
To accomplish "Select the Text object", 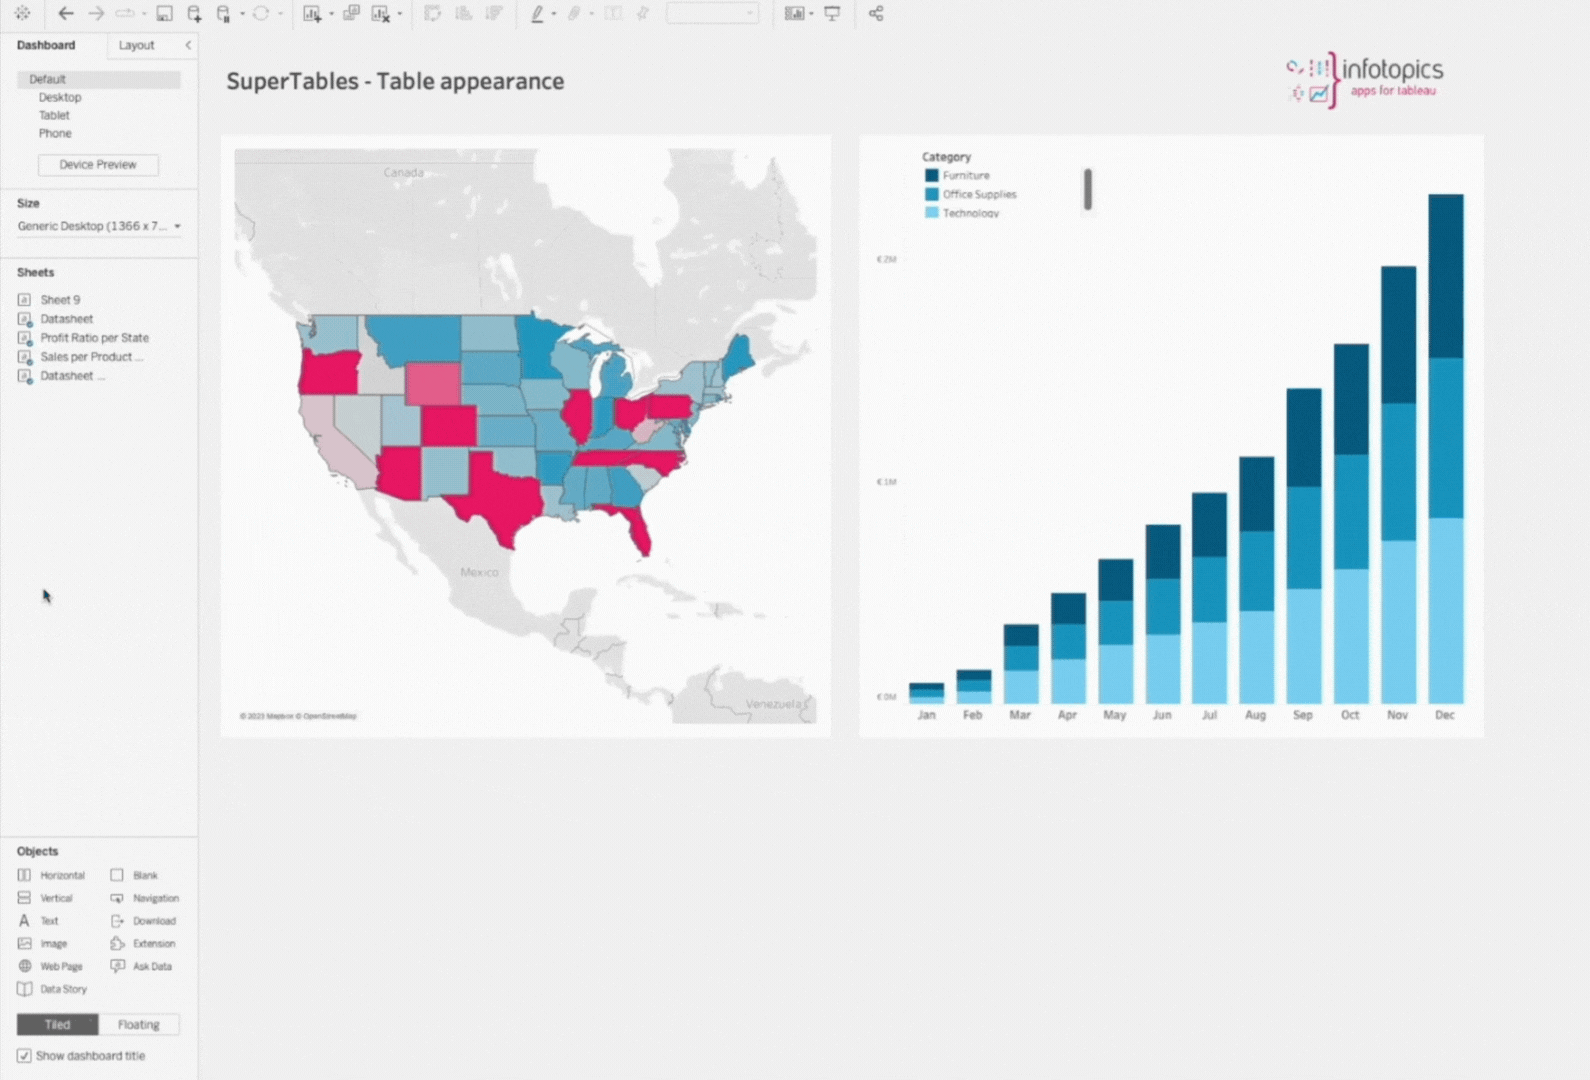I will tap(39, 921).
